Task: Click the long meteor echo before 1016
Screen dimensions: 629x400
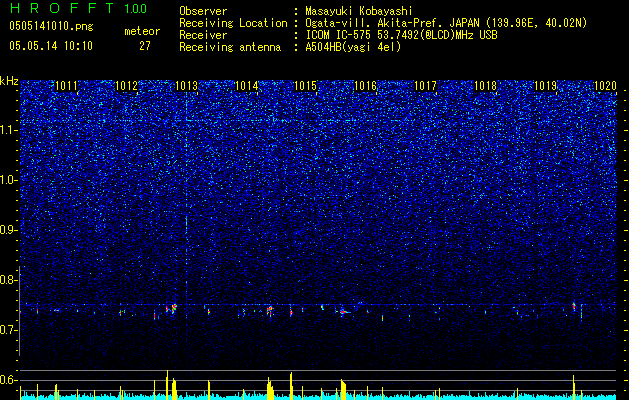Action: click(344, 311)
